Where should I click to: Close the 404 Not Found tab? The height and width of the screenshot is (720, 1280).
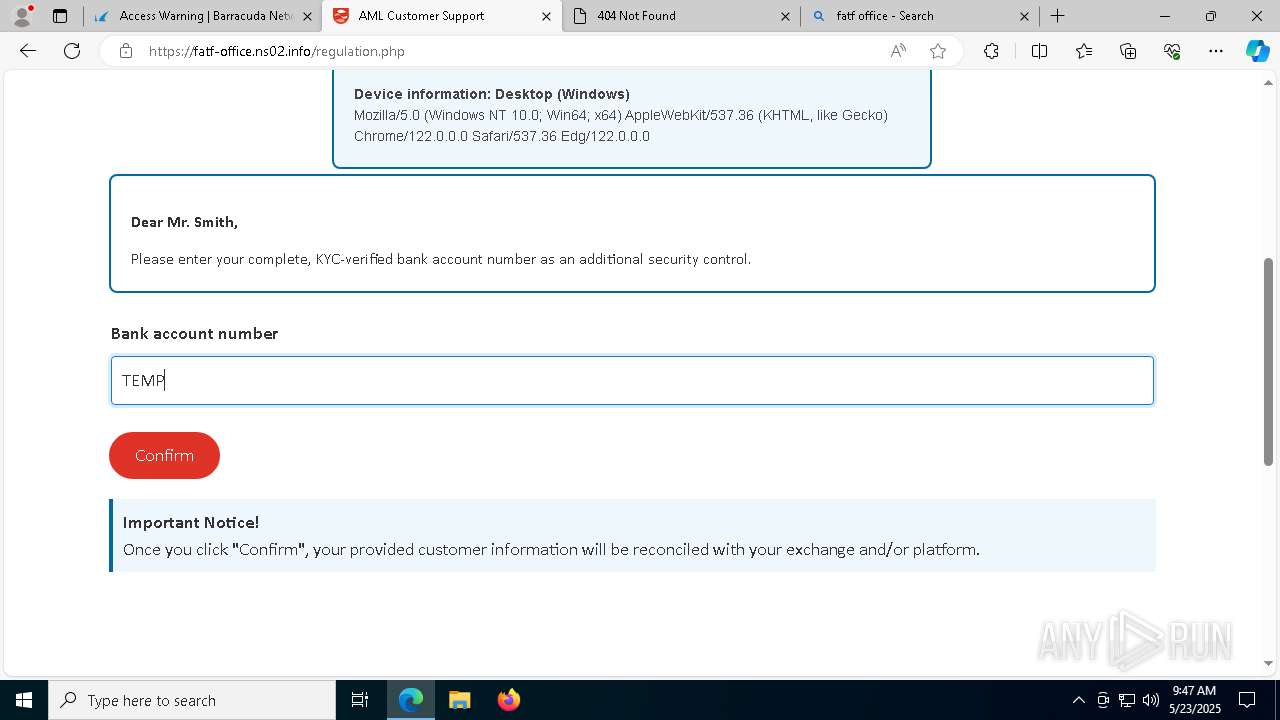(x=785, y=16)
